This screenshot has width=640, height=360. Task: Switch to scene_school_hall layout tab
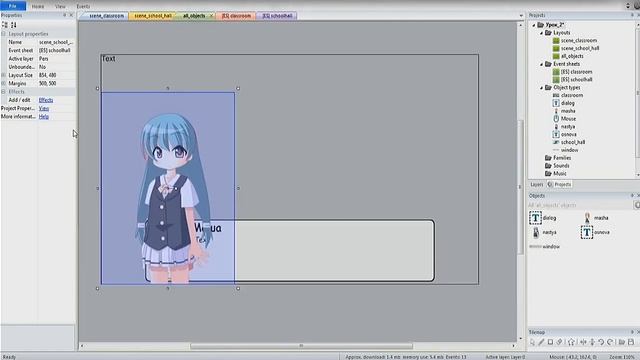(153, 16)
